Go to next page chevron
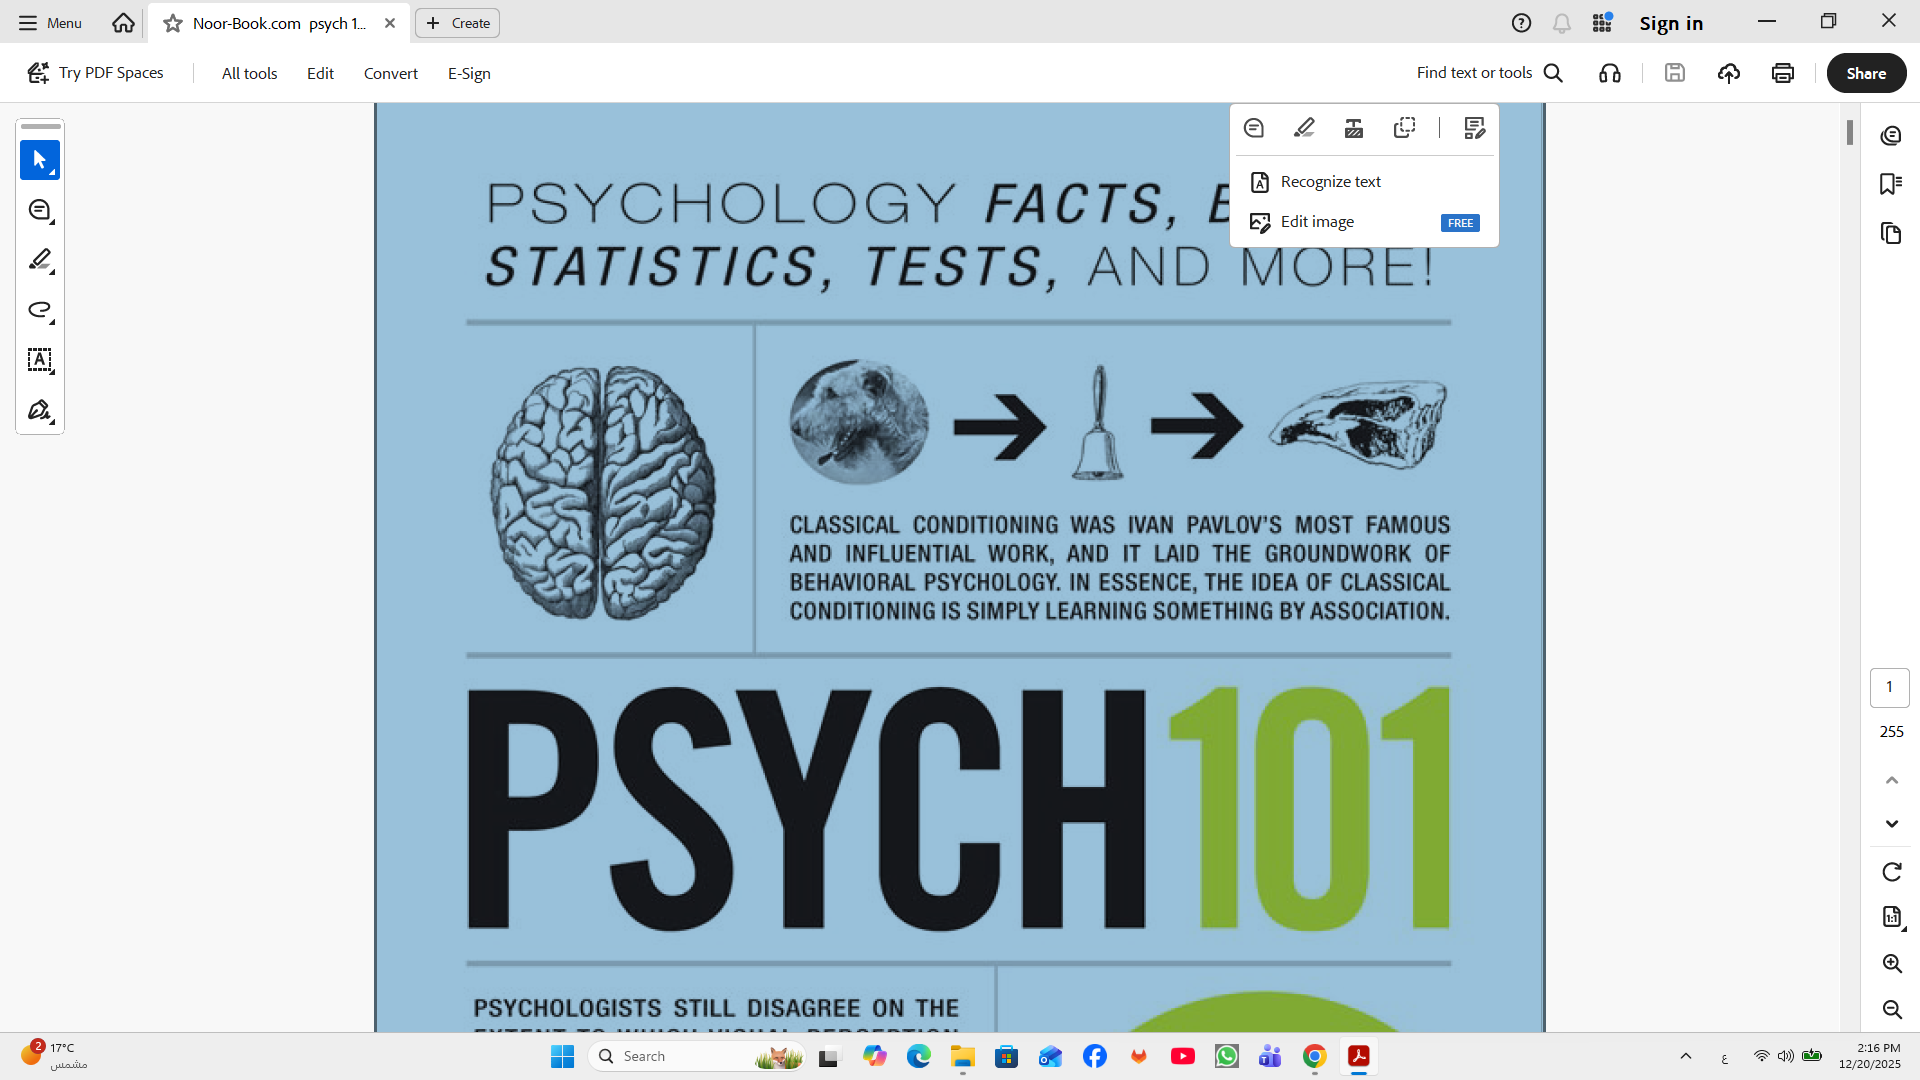The width and height of the screenshot is (1920, 1080). [x=1891, y=824]
